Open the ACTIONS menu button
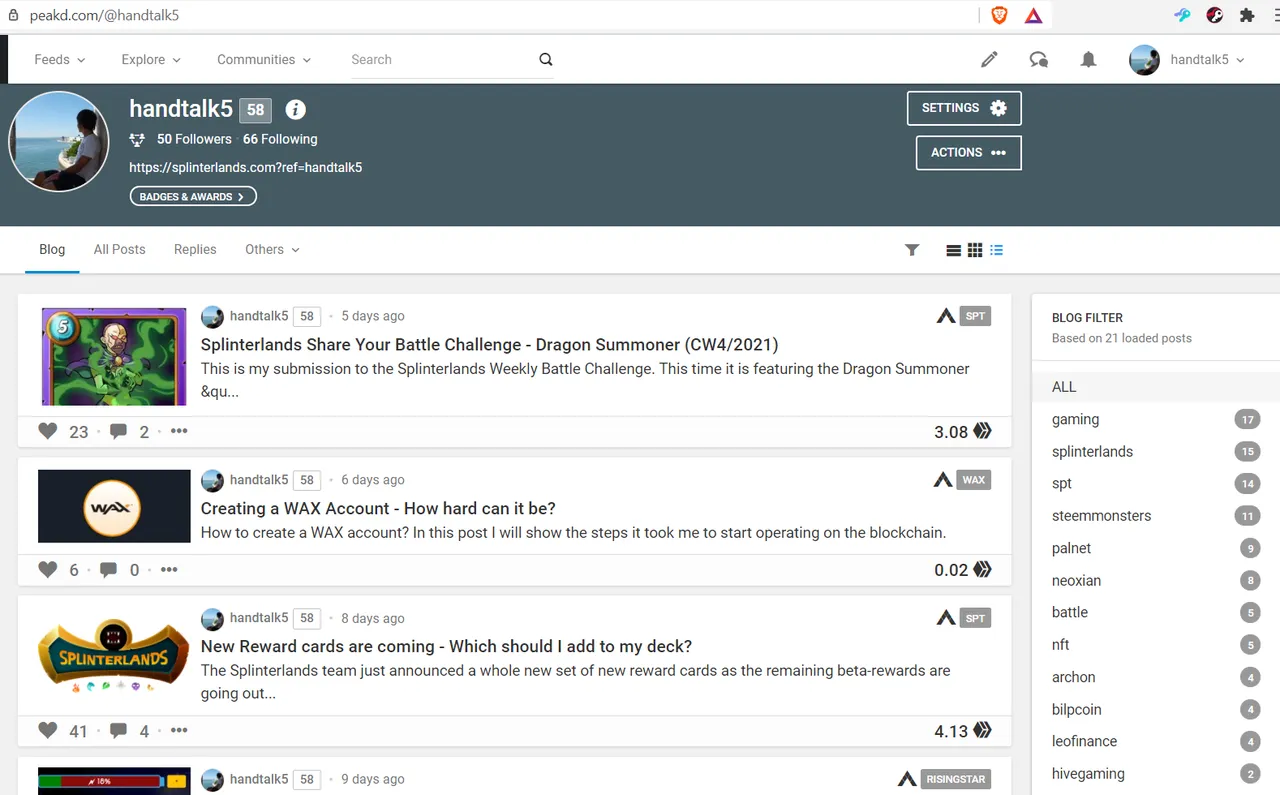Screen dimensions: 1280x795 (x=969, y=153)
